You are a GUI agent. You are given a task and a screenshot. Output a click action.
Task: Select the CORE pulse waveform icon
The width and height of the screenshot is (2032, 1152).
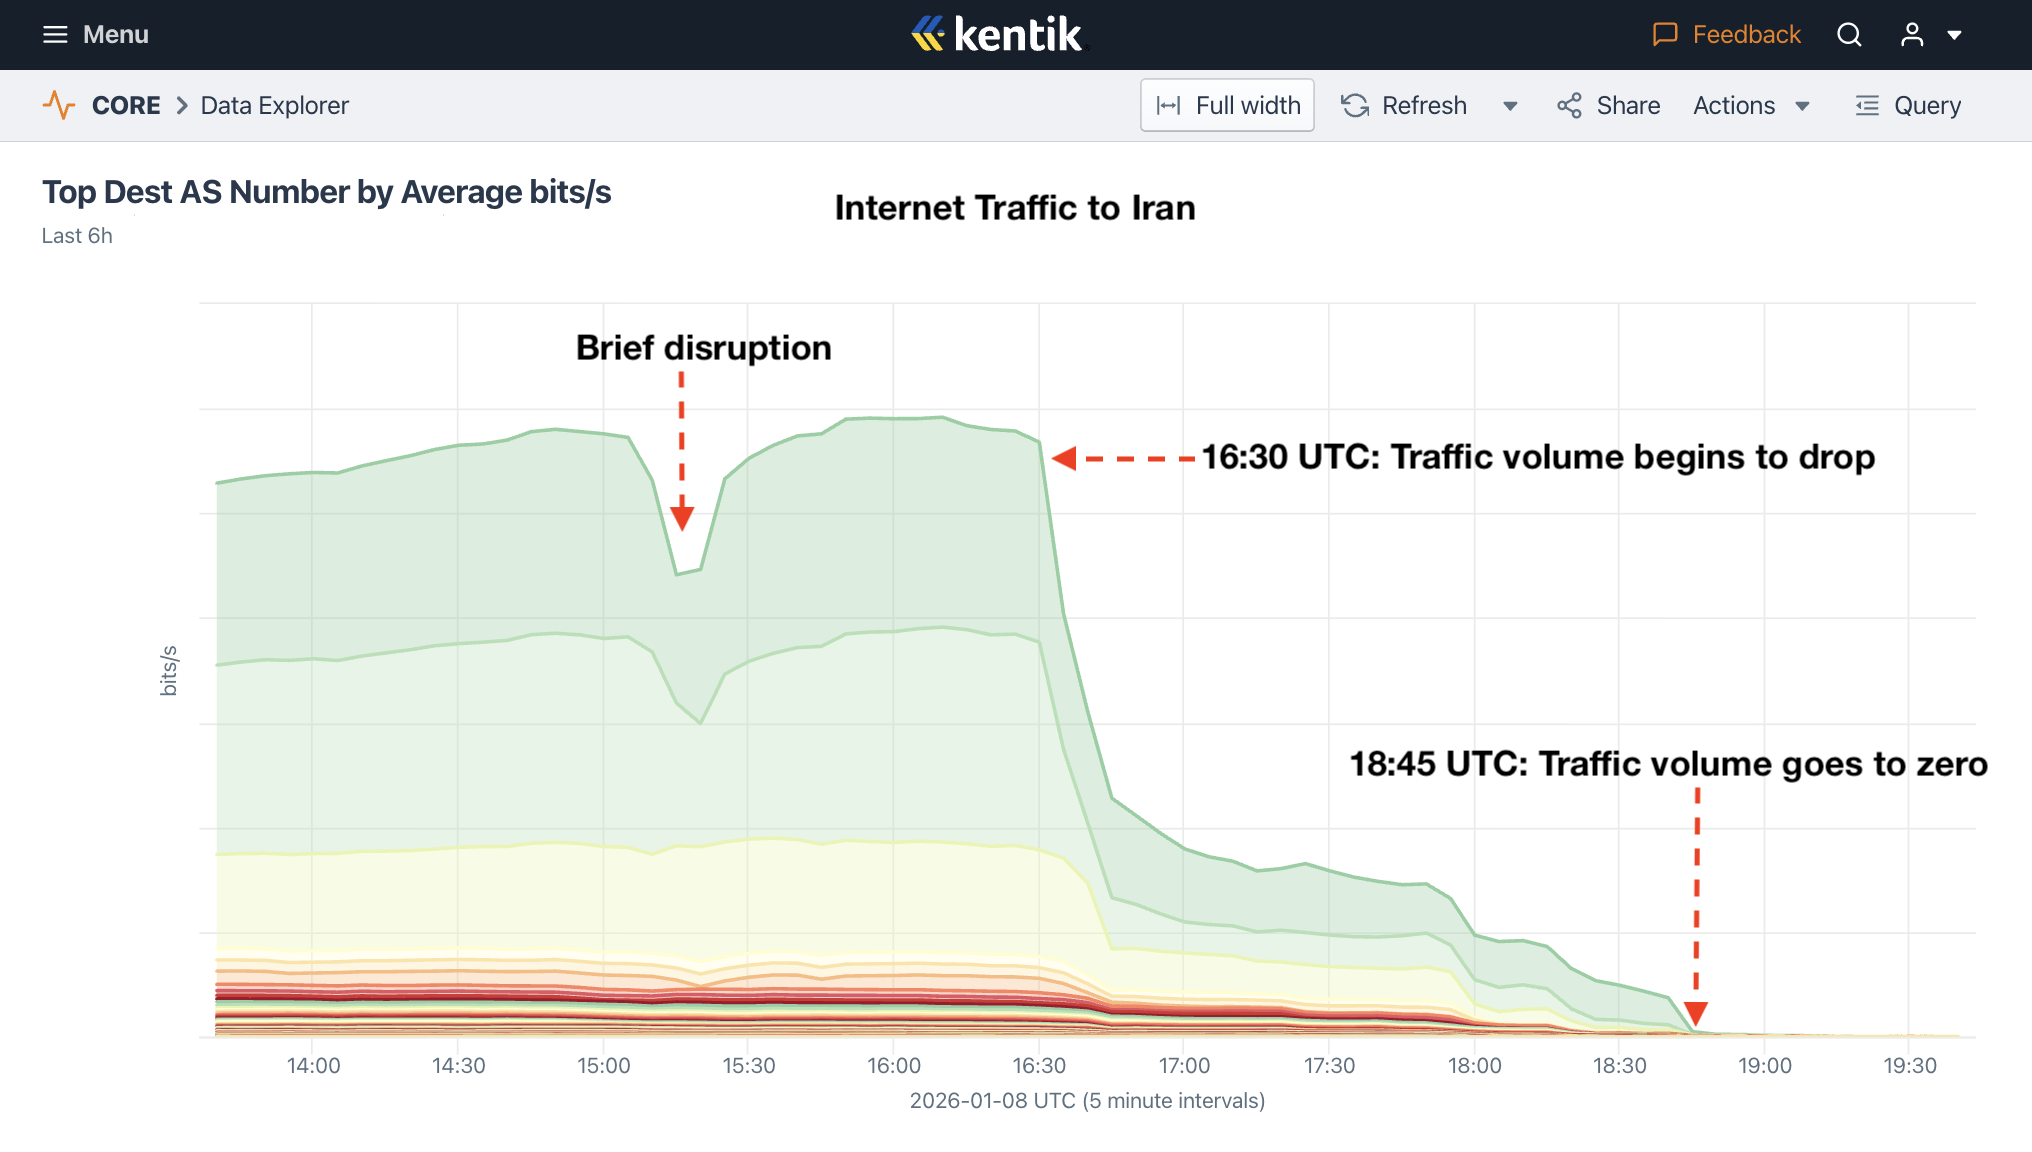coord(59,105)
